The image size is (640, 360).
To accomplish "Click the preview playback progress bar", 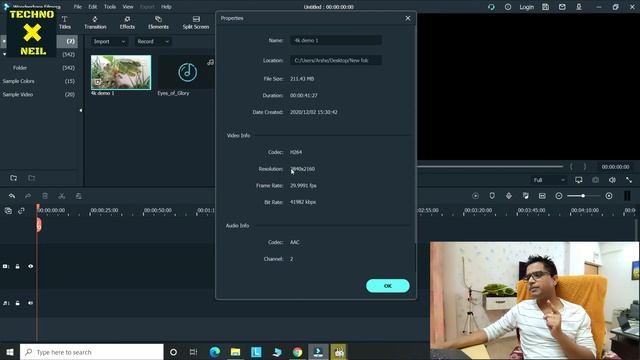I will 490,167.
